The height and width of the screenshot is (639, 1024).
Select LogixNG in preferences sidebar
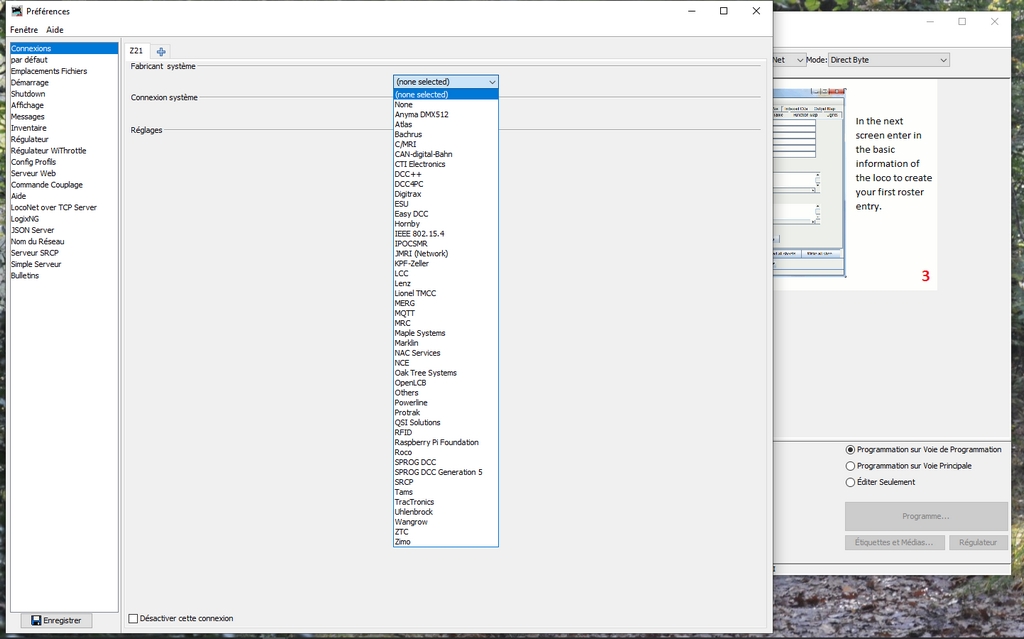[64, 219]
